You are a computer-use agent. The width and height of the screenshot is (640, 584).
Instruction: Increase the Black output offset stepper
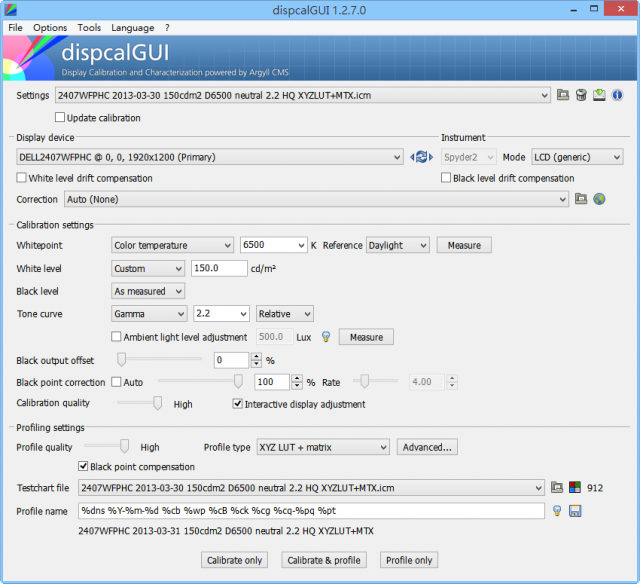click(x=256, y=356)
